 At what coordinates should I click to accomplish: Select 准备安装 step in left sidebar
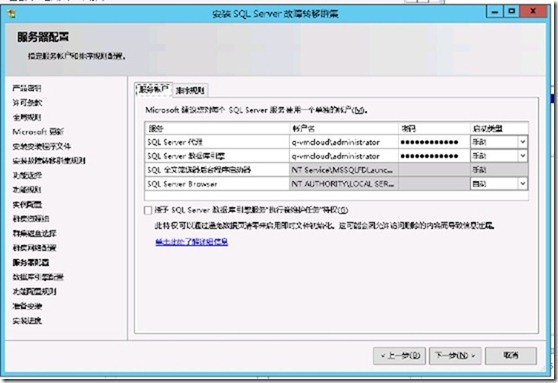[27, 306]
